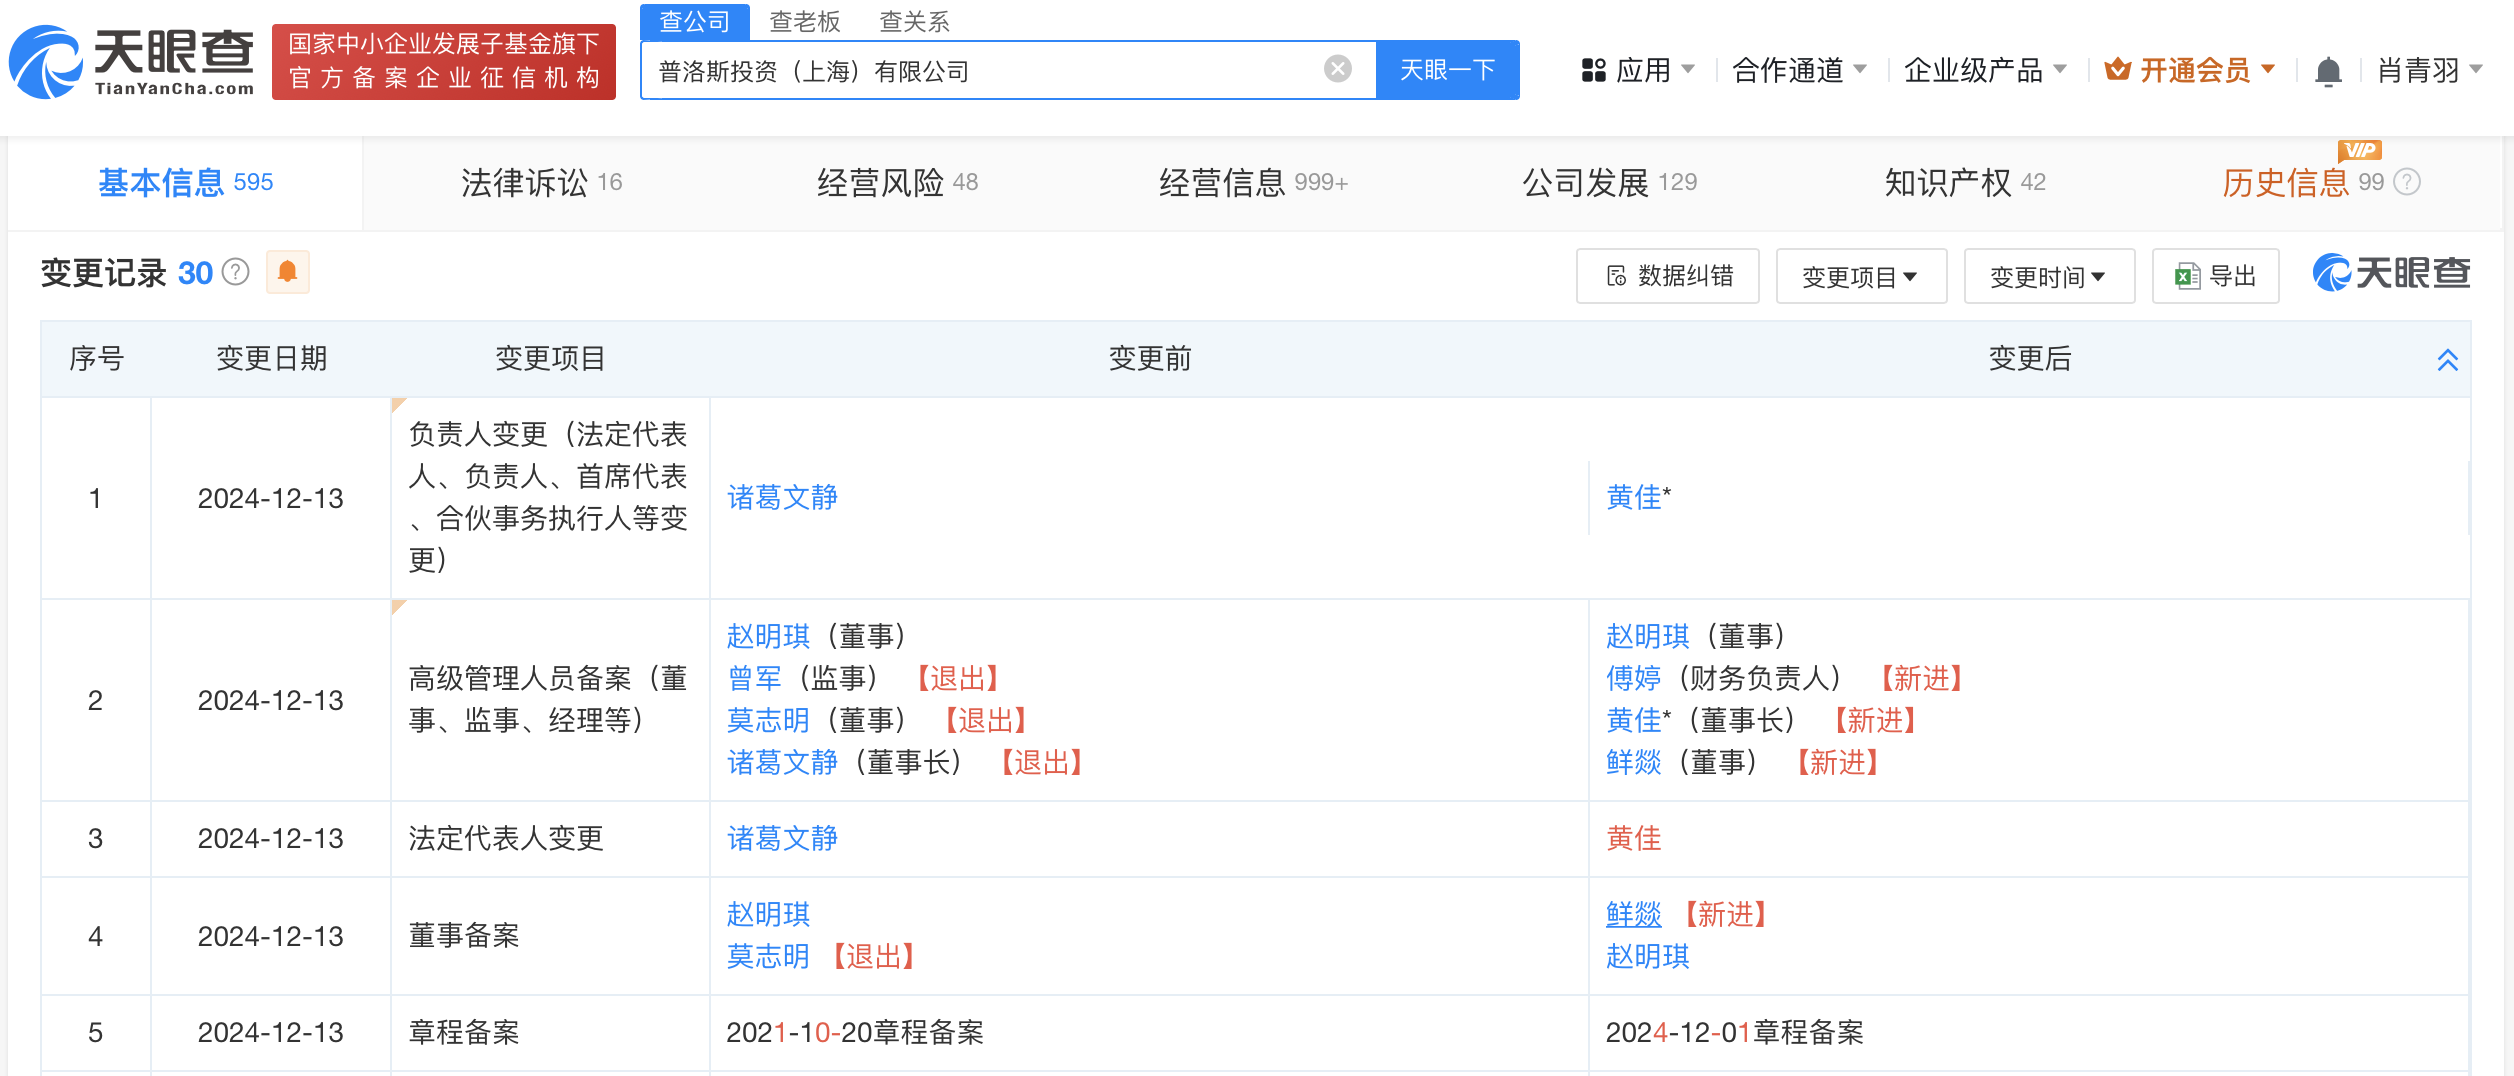
Task: Click the 数据纠错 button
Action: pyautogui.click(x=1667, y=276)
